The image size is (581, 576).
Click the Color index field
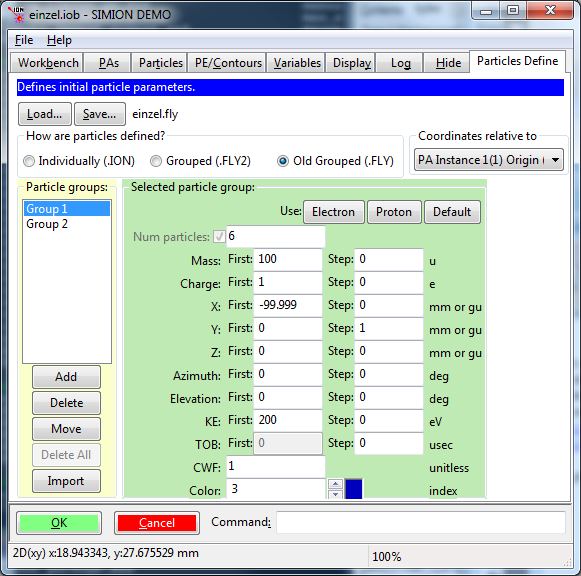[275, 489]
